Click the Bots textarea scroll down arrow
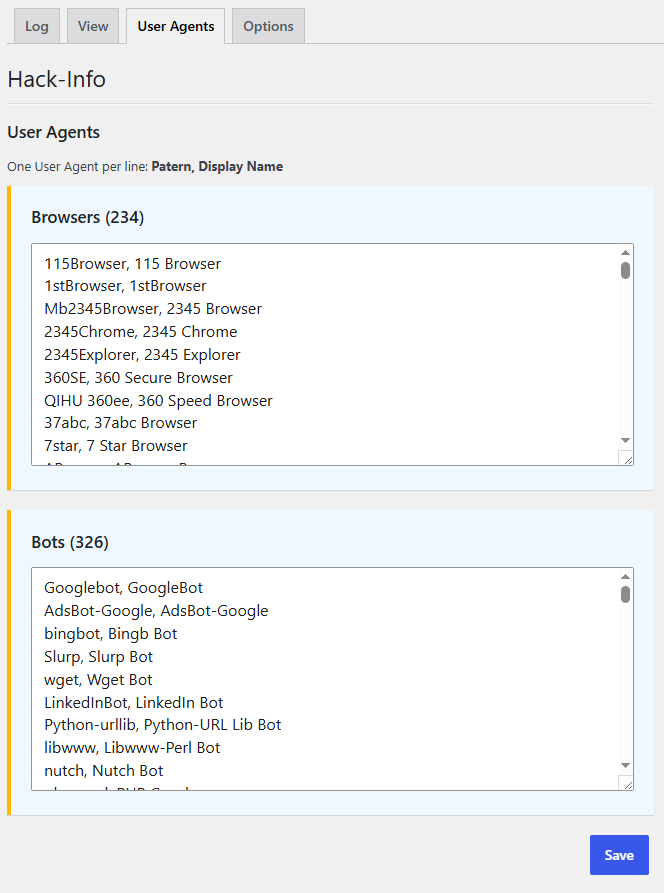 click(625, 765)
